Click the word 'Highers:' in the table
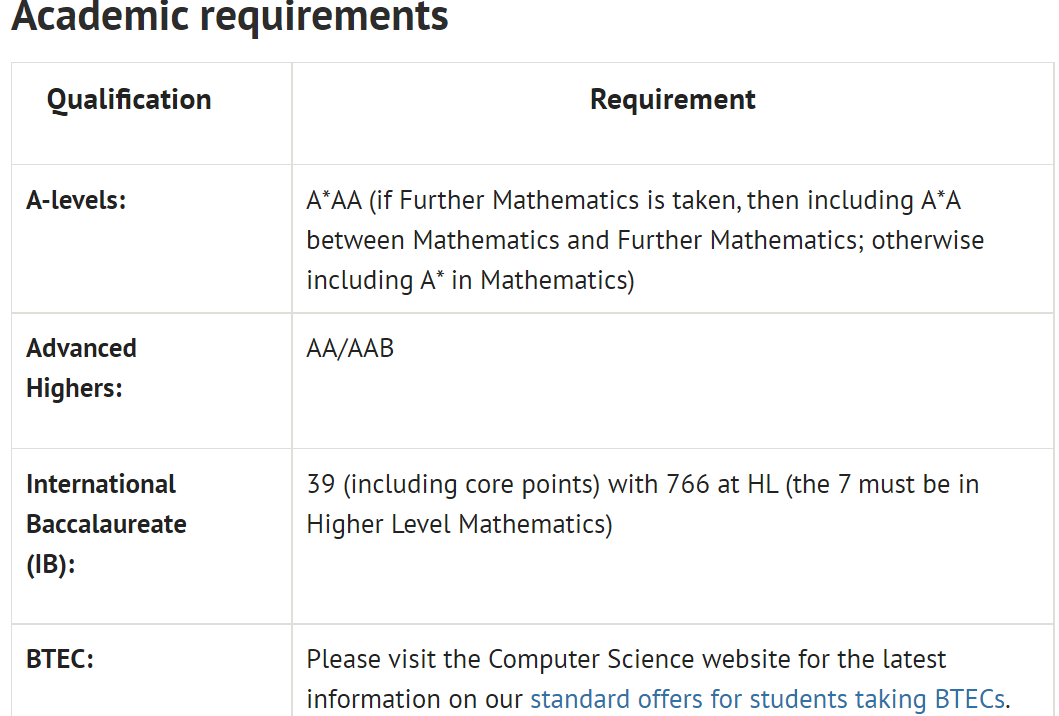The width and height of the screenshot is (1059, 716). [74, 388]
